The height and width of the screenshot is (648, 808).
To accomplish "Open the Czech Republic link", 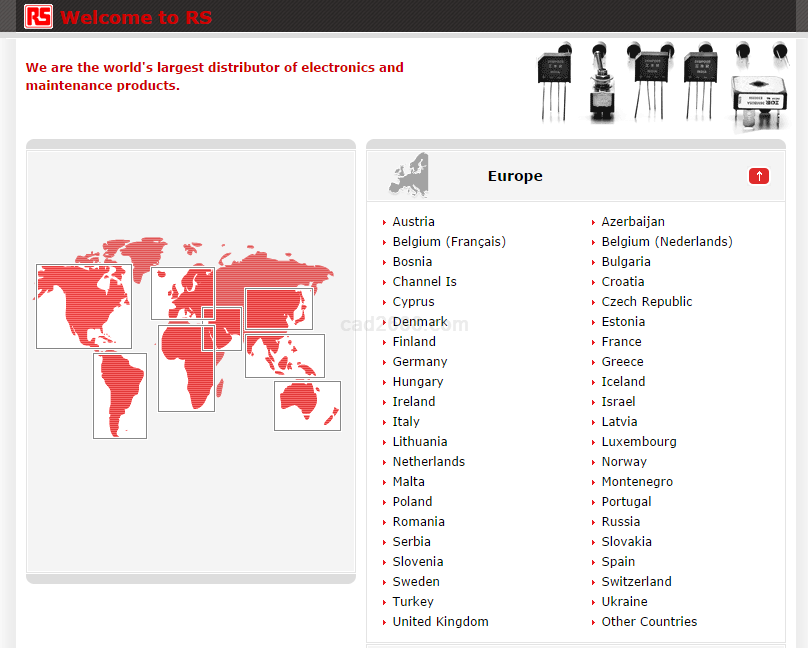I will 646,301.
